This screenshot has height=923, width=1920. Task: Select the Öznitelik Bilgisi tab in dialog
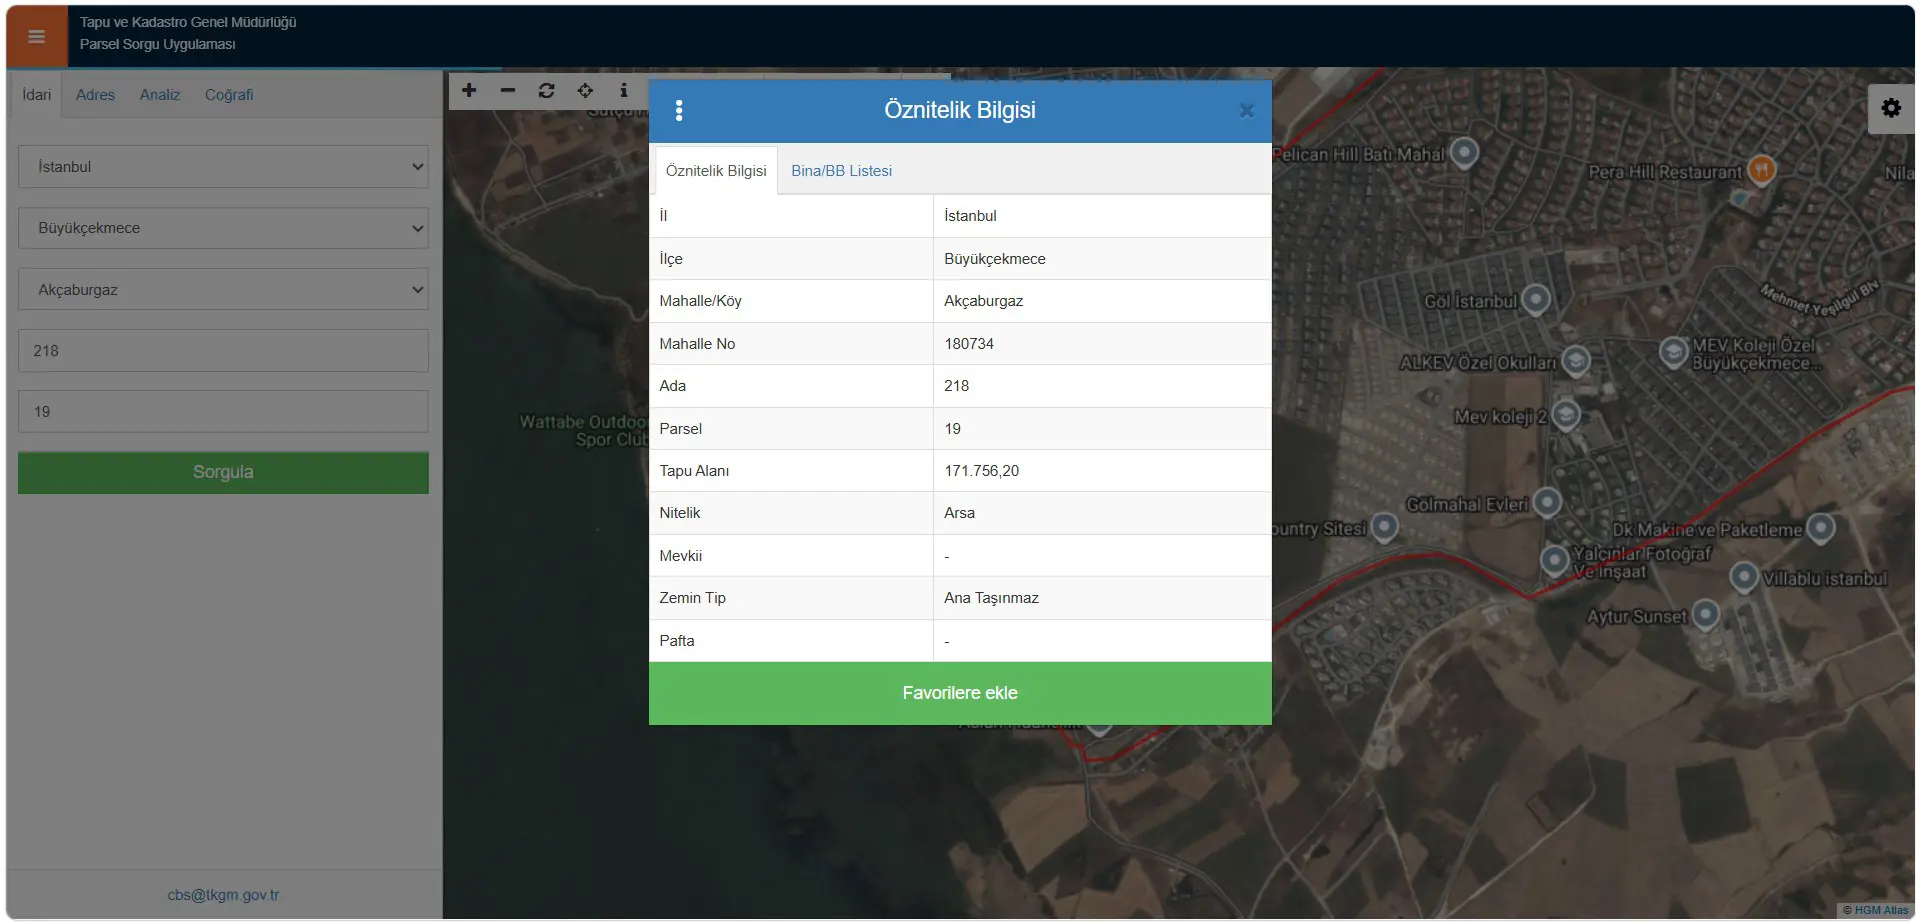pyautogui.click(x=716, y=171)
